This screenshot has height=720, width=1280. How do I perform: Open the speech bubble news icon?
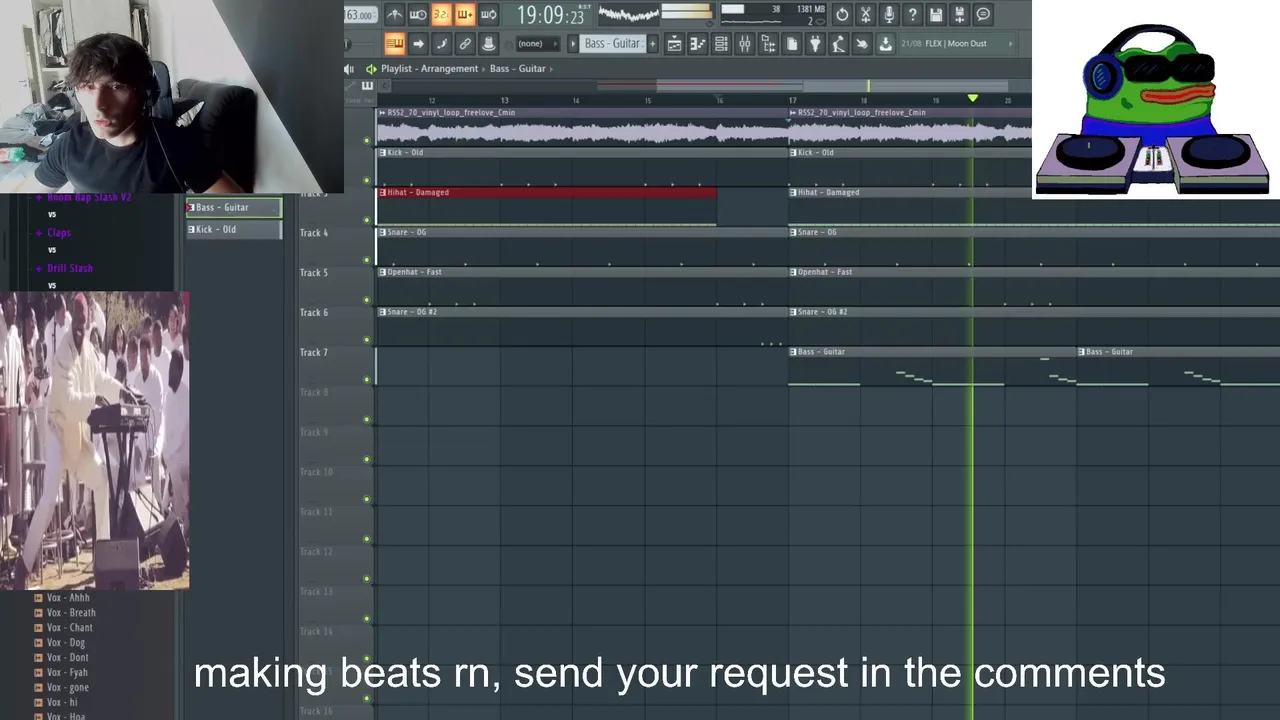(983, 15)
